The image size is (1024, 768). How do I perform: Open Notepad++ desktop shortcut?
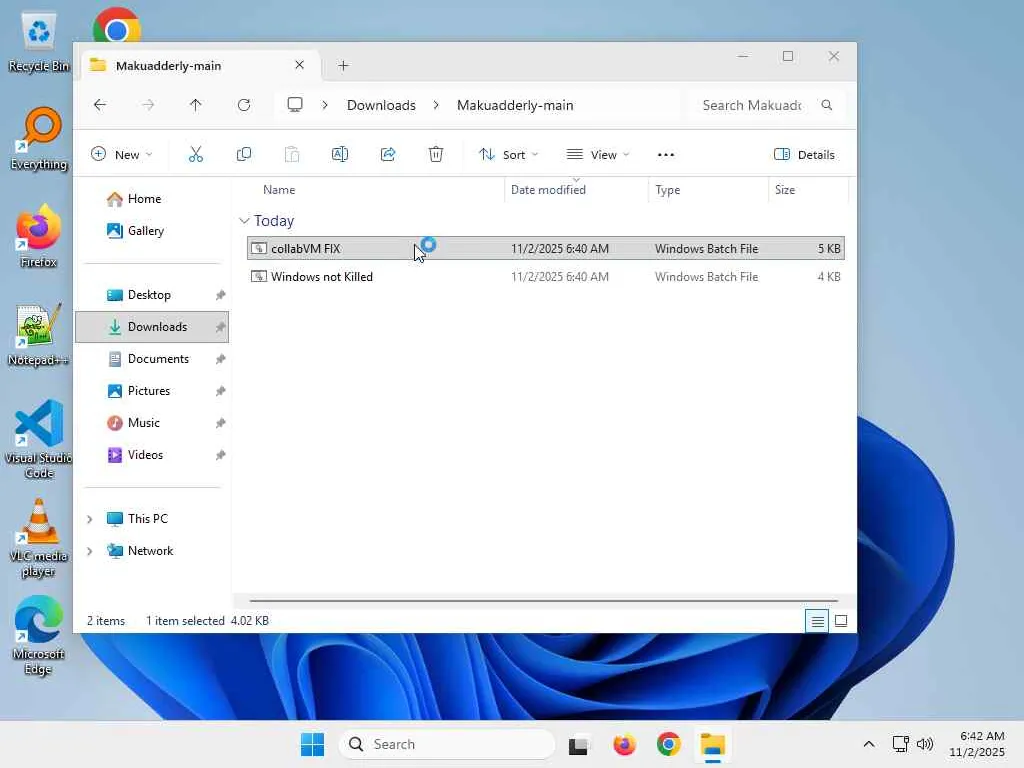click(39, 334)
